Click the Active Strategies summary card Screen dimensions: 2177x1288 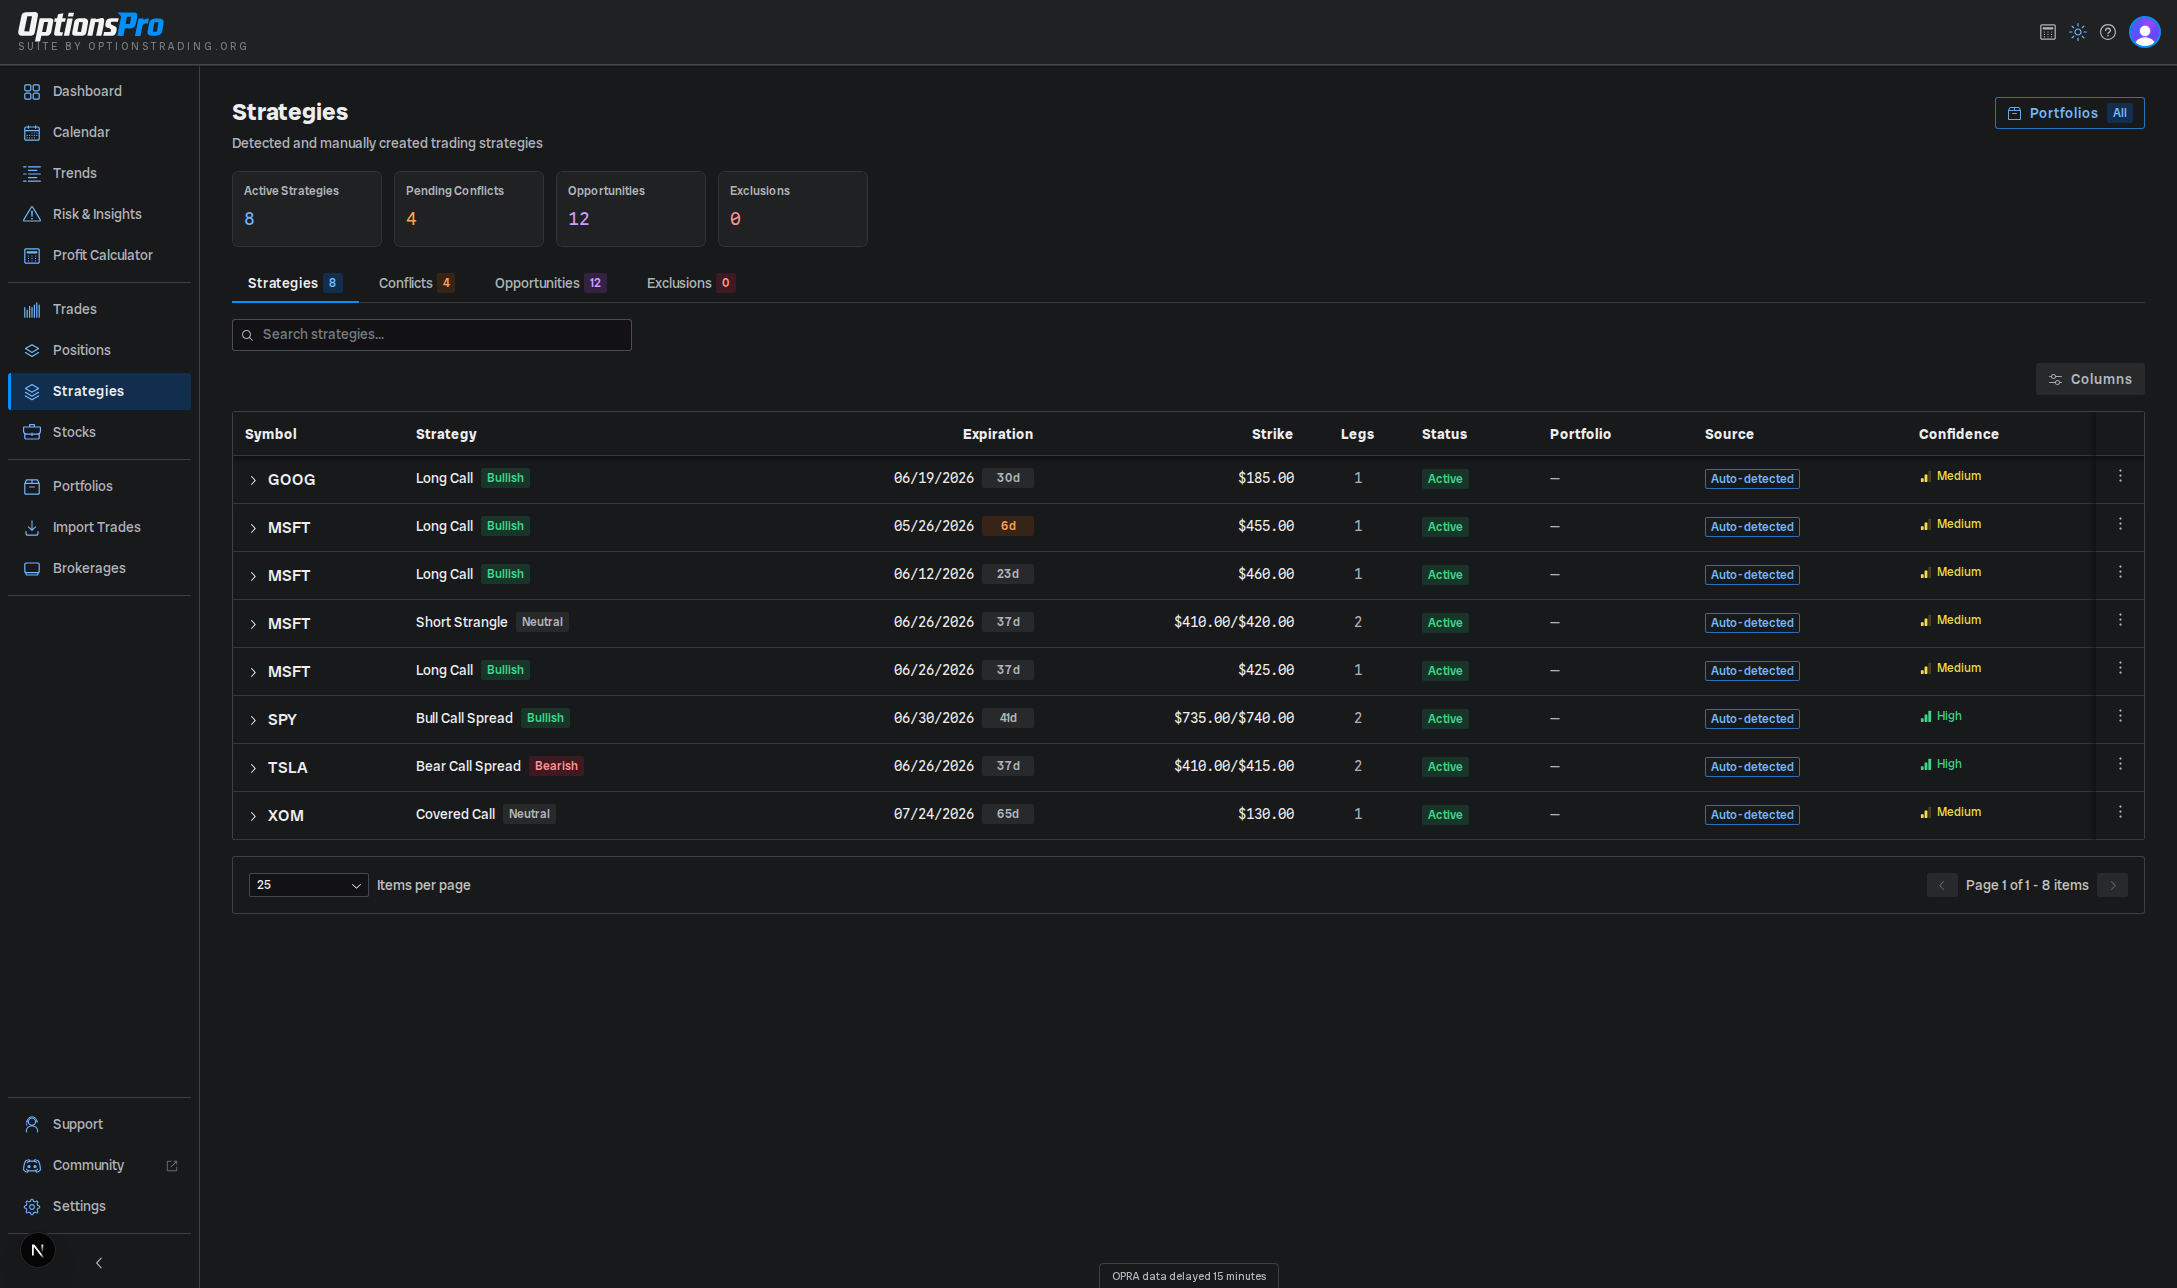(307, 209)
